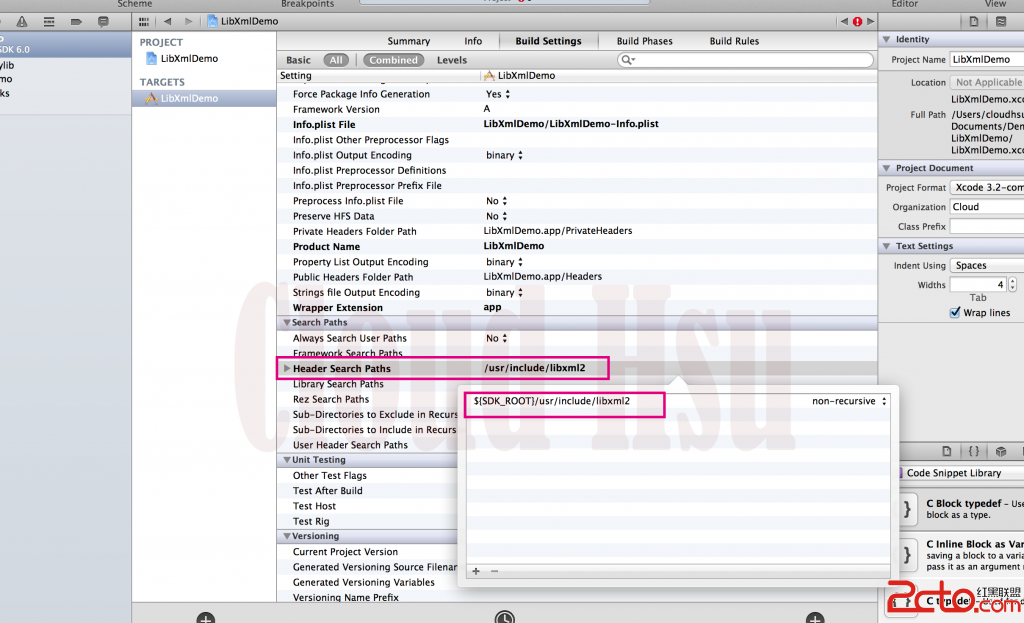Collapse the Identity inspector section
Viewport: 1024px width, 623px height.
coord(886,39)
